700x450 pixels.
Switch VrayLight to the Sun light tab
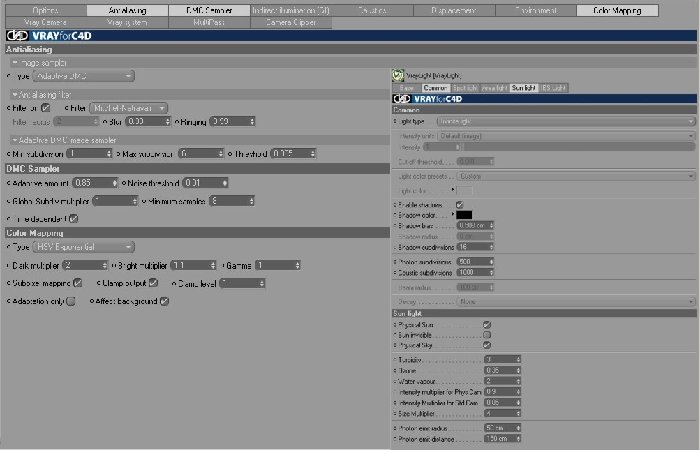524,88
